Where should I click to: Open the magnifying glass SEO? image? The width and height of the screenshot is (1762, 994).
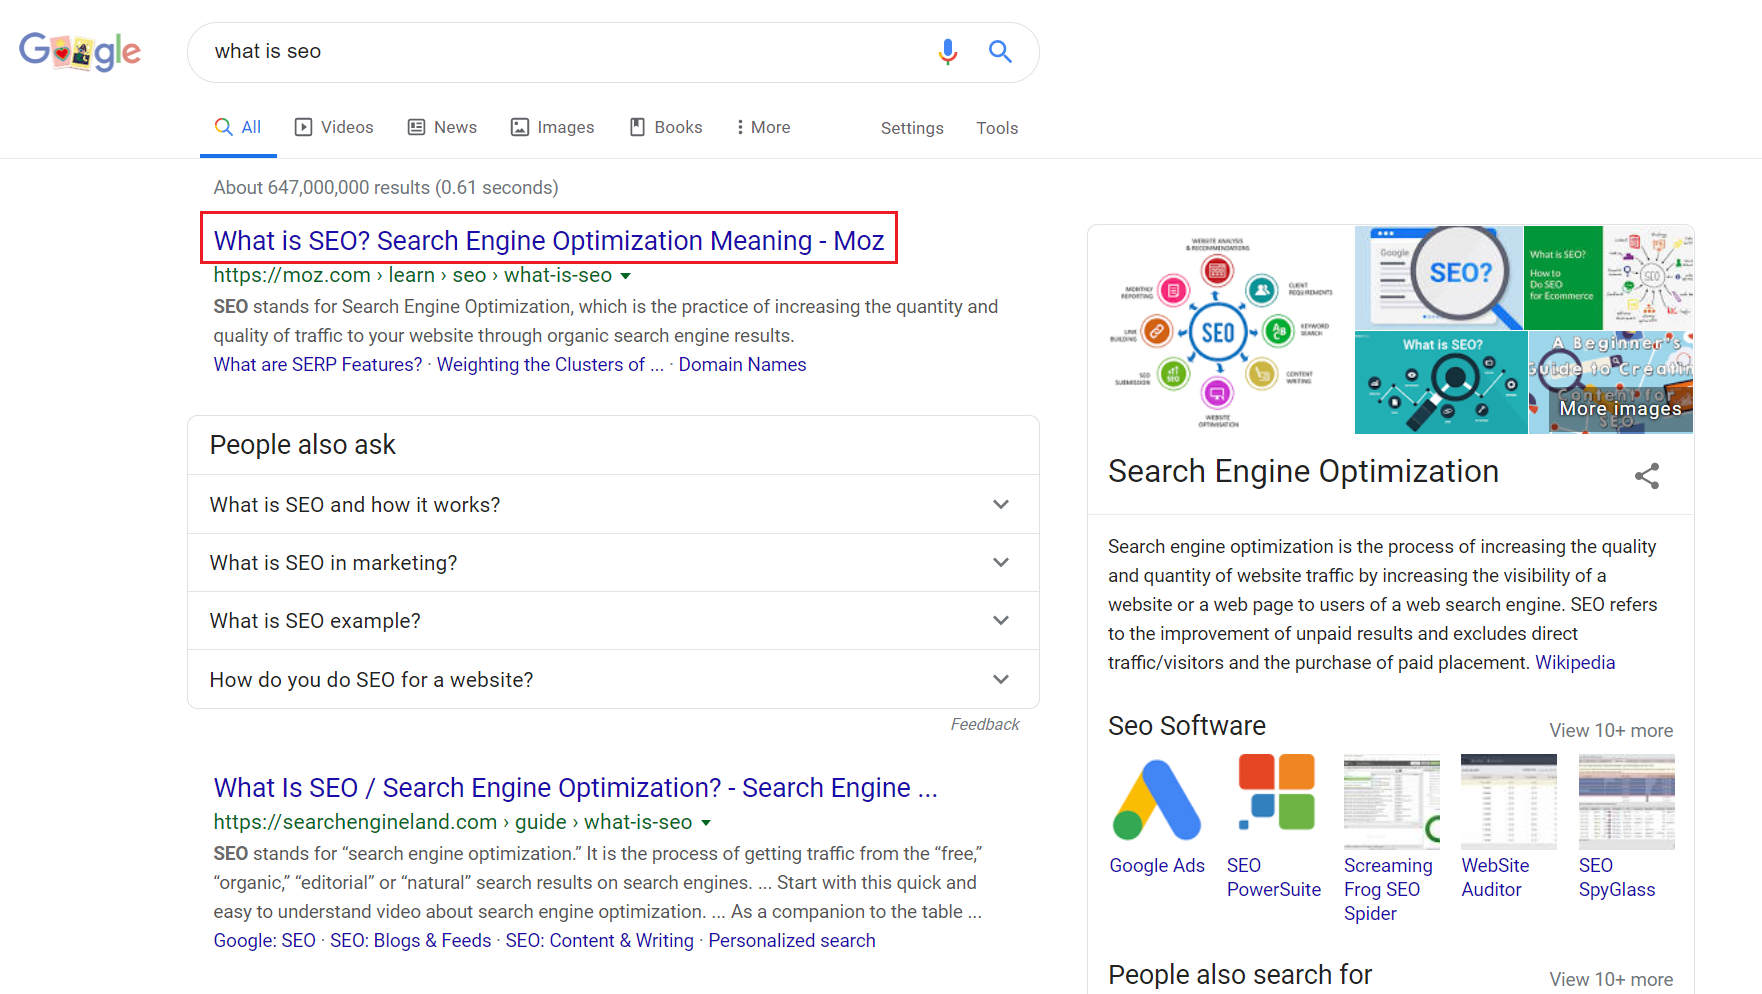[1439, 278]
